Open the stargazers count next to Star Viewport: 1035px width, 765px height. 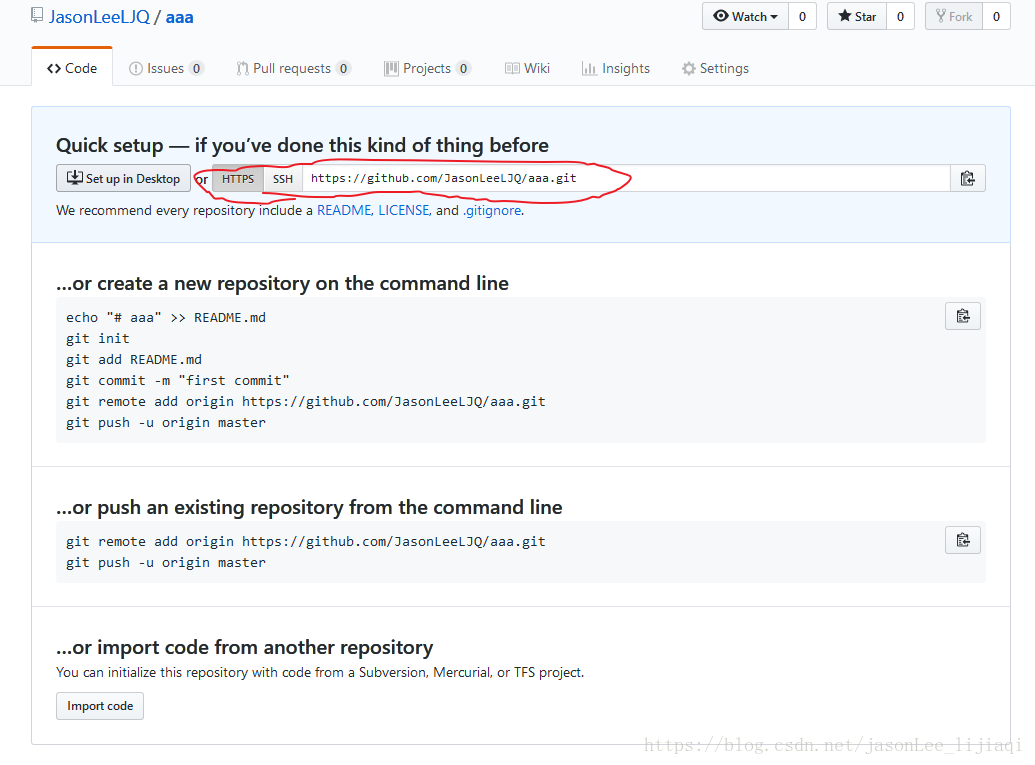[900, 17]
